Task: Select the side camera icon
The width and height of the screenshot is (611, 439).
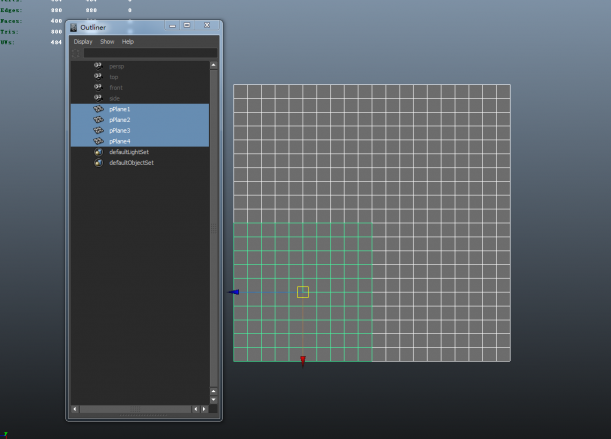Action: click(x=98, y=98)
